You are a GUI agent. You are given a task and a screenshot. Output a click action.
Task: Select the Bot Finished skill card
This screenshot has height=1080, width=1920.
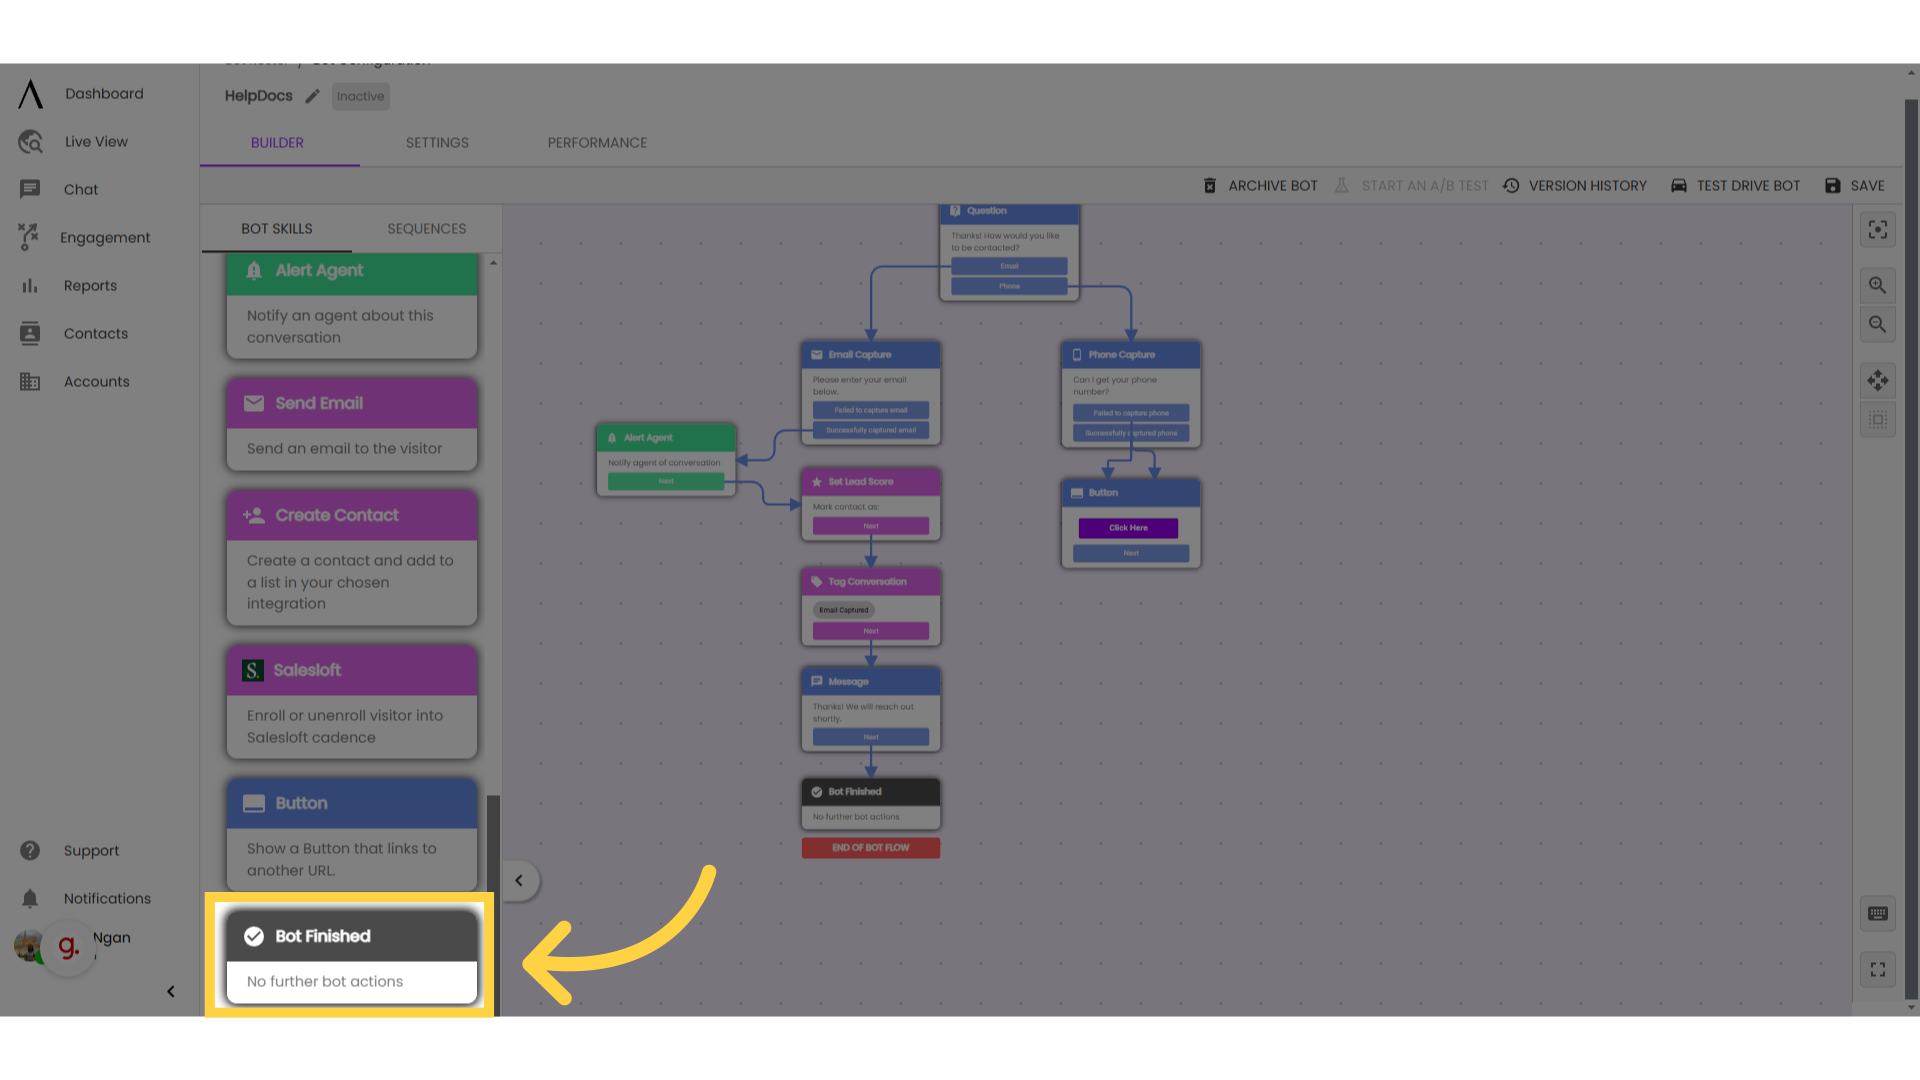pos(351,956)
